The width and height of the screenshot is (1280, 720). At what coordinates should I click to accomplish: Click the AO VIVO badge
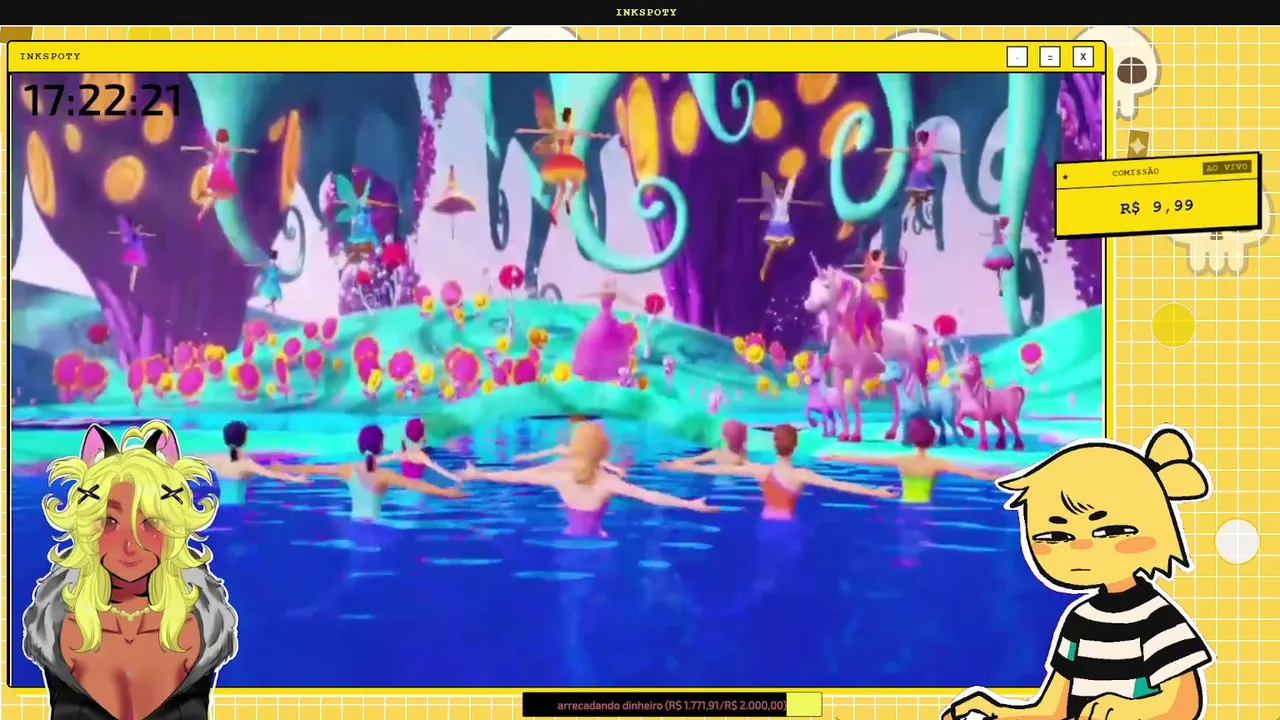click(x=1227, y=167)
